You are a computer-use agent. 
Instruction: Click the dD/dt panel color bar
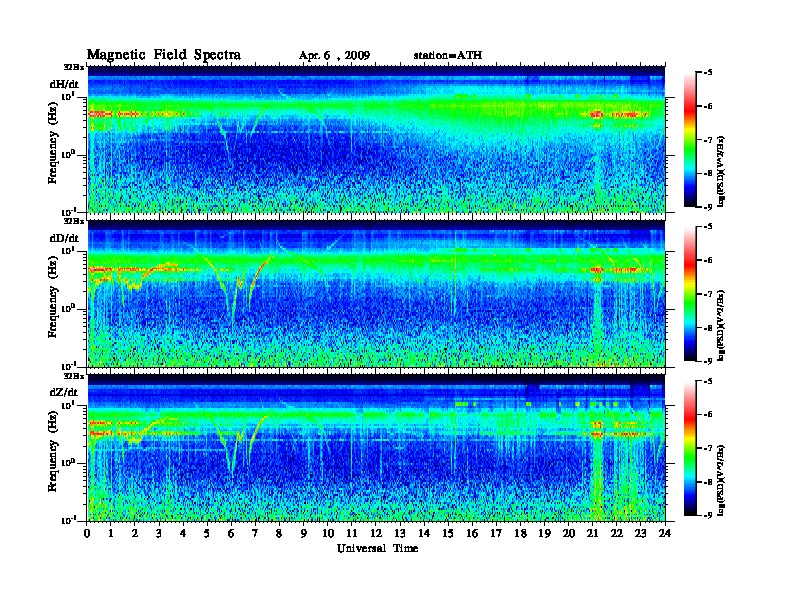click(x=690, y=294)
